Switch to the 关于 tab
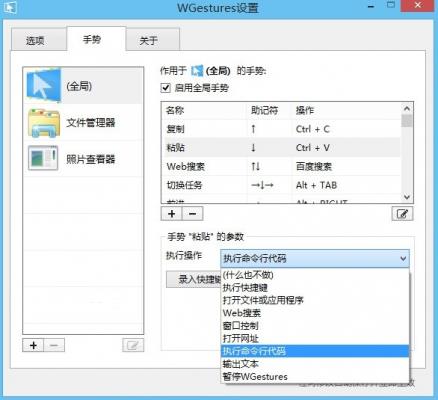This screenshot has height=400, width=438. [x=153, y=40]
